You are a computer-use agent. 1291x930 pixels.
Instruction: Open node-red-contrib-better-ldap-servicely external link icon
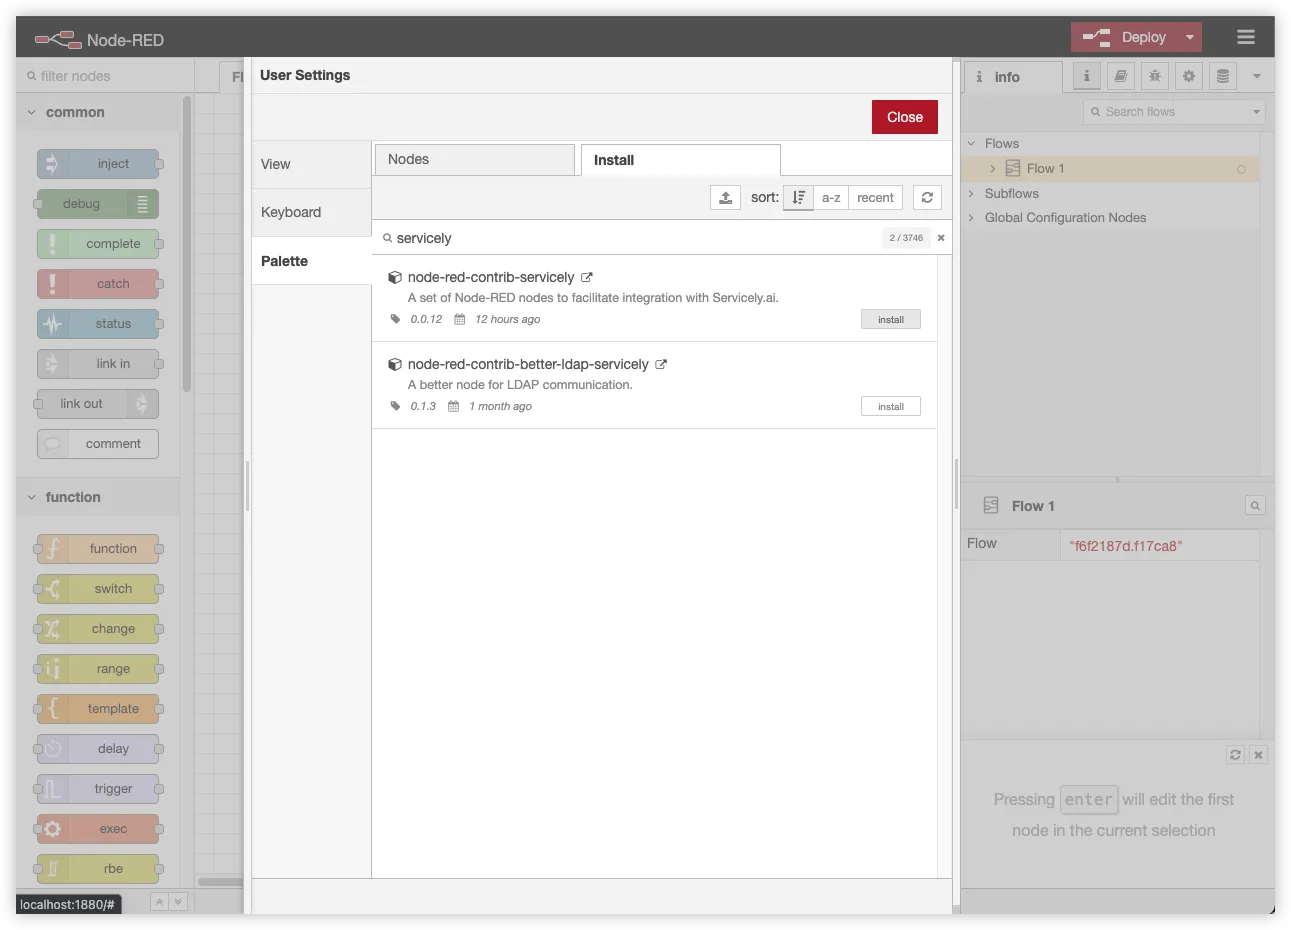pyautogui.click(x=661, y=364)
